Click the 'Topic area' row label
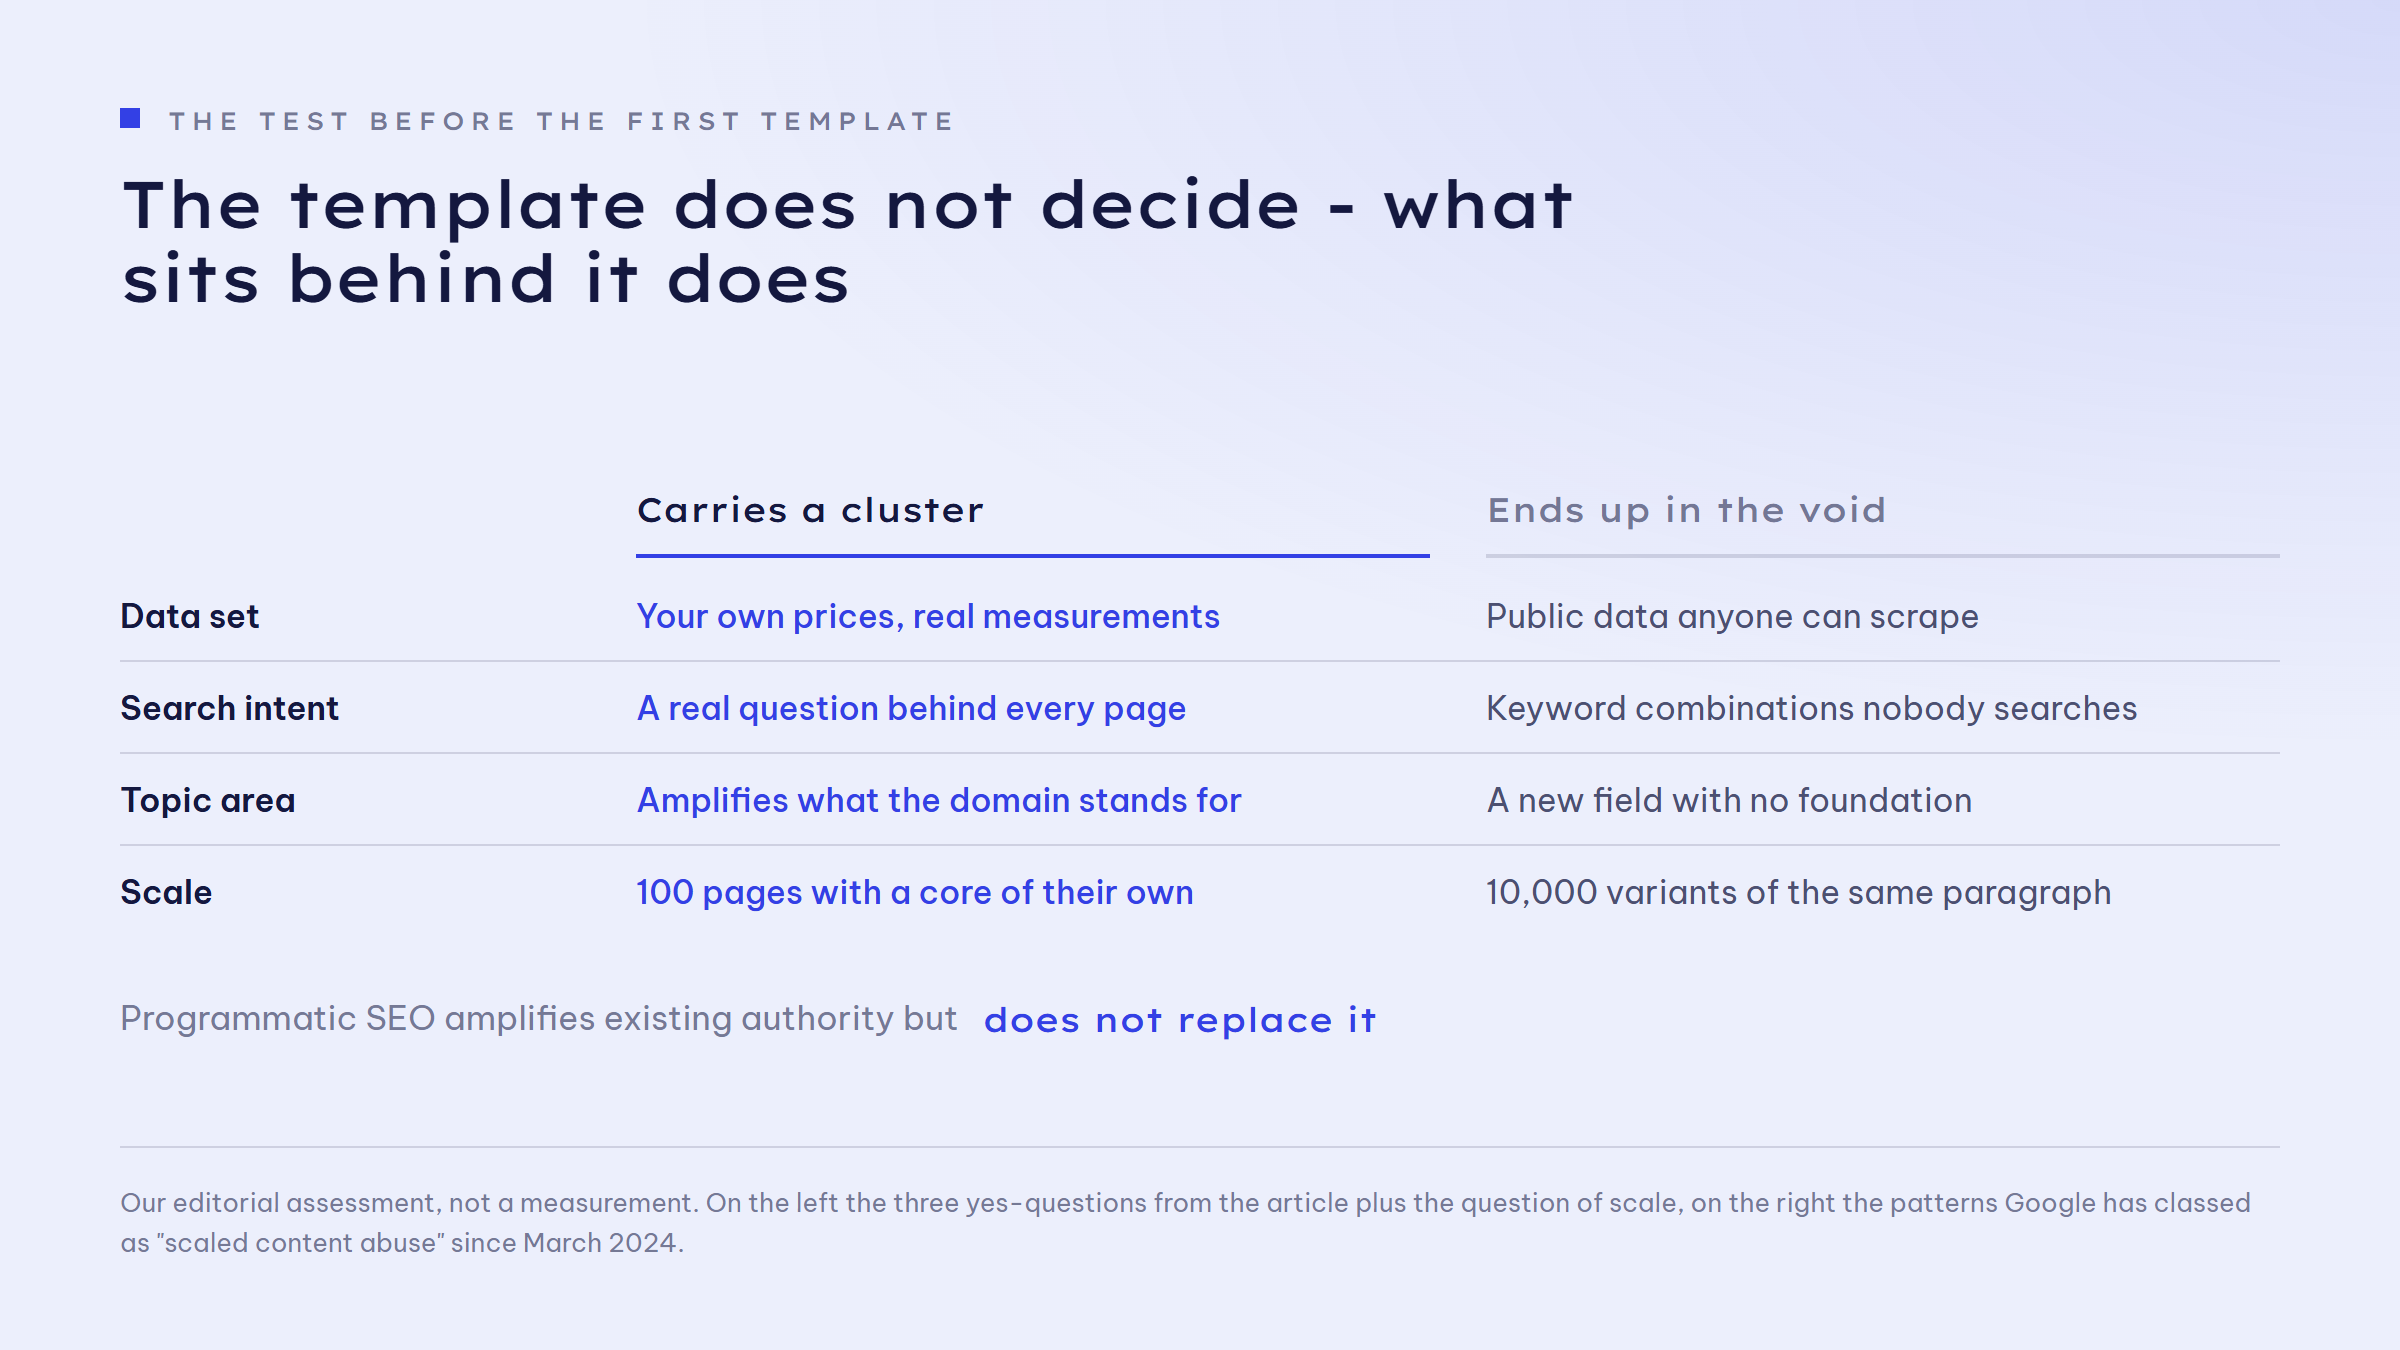 coord(208,801)
